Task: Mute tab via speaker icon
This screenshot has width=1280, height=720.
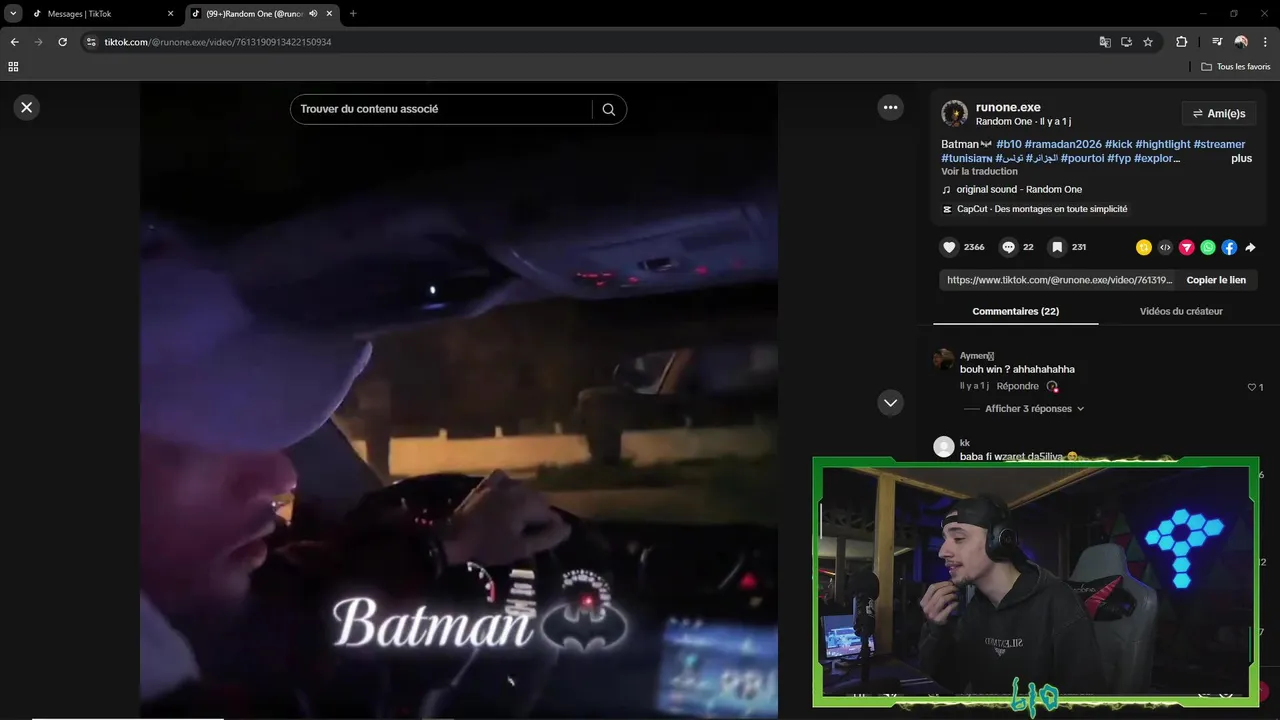Action: pos(313,14)
